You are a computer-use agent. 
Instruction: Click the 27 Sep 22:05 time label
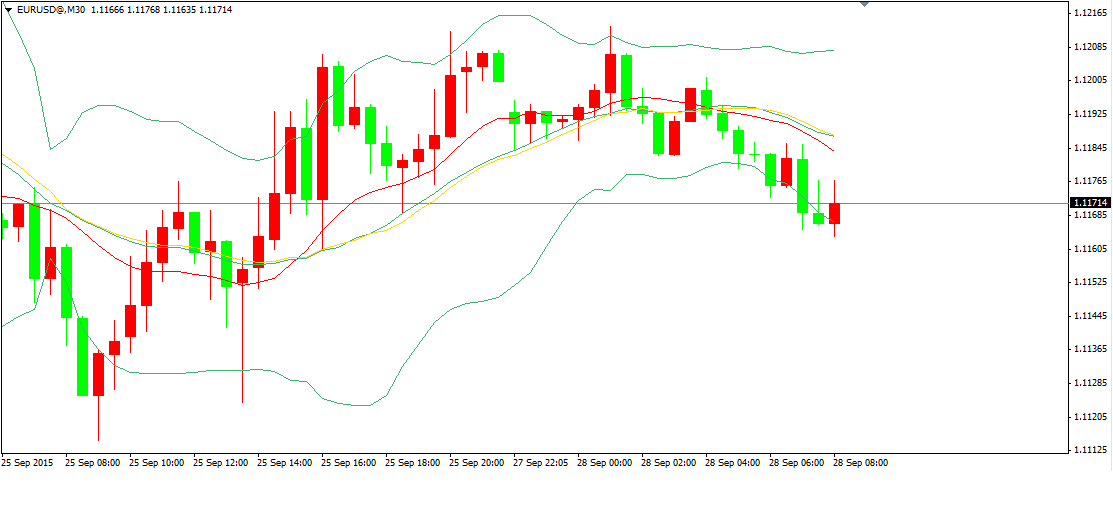pos(540,463)
